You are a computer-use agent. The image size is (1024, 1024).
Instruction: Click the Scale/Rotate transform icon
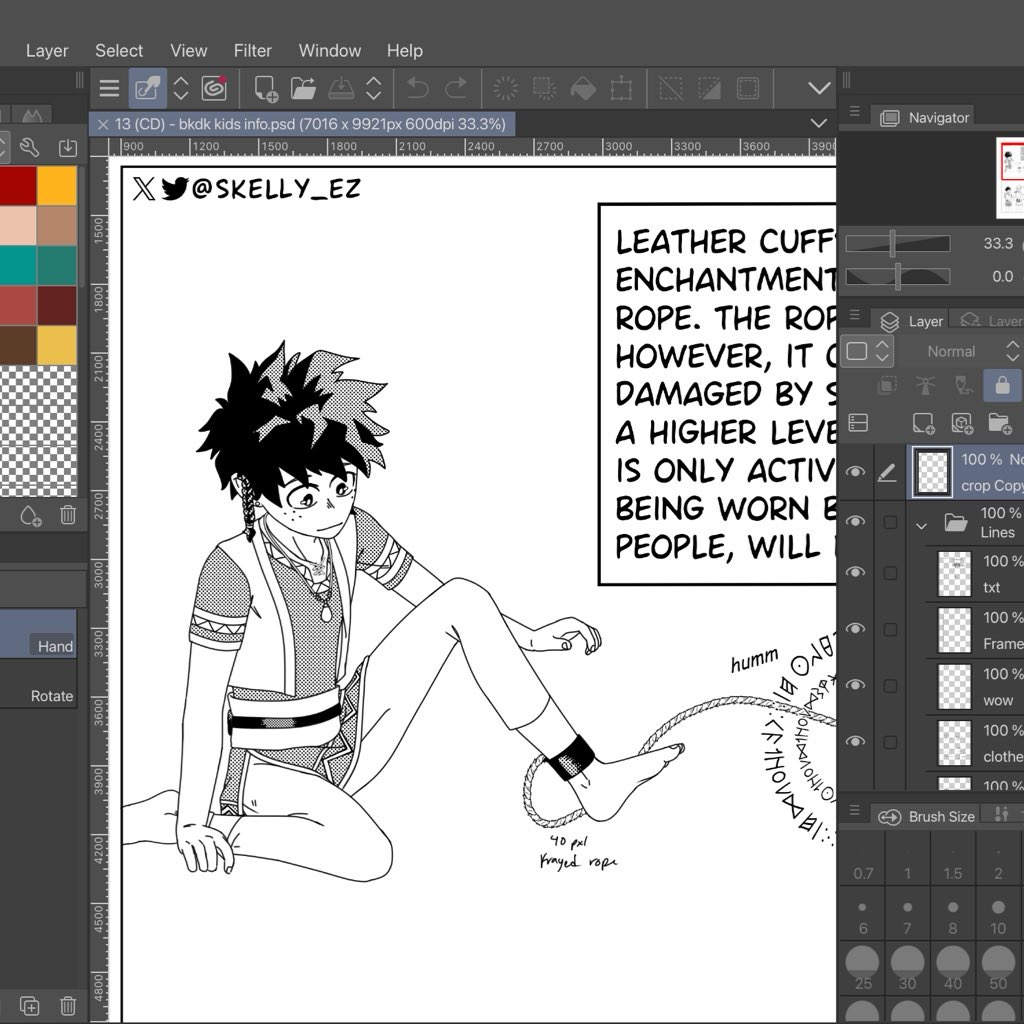click(x=621, y=88)
